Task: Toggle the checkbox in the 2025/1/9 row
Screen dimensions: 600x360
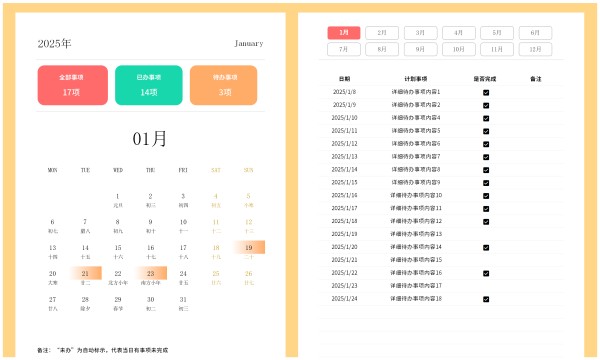Action: click(486, 106)
